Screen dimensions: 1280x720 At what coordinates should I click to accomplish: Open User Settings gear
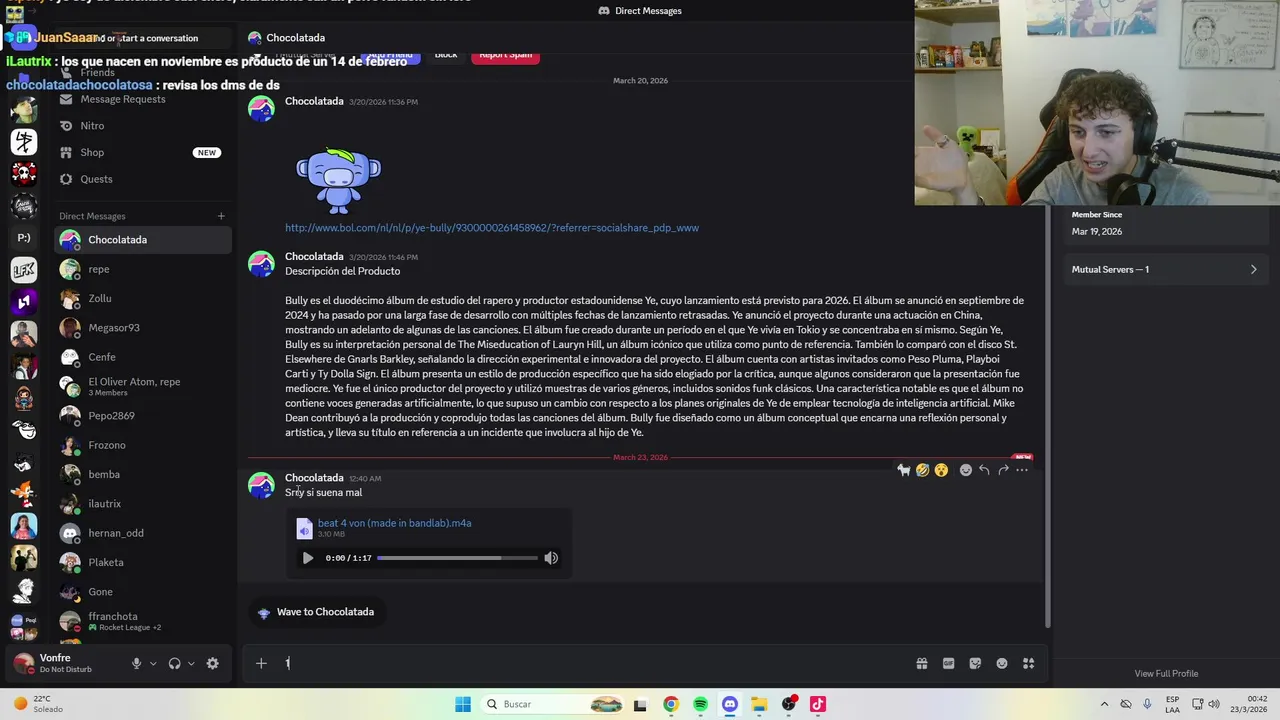coord(212,663)
